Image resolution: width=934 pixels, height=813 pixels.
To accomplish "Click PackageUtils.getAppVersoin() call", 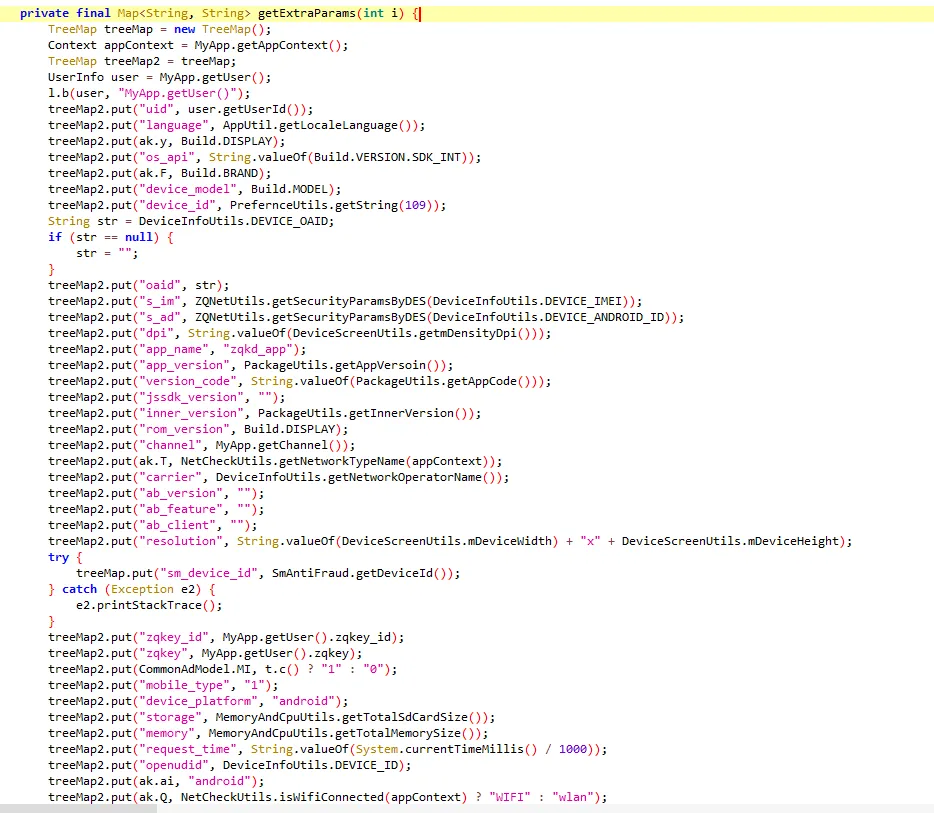I will click(x=345, y=365).
